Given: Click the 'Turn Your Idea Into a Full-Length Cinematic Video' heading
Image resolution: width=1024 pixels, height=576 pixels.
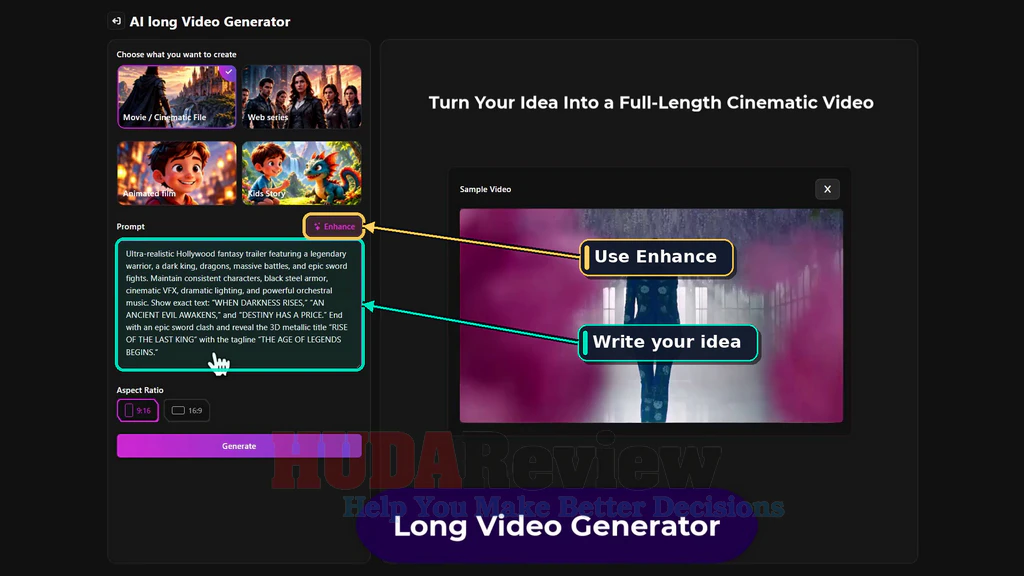Looking at the screenshot, I should click(651, 103).
